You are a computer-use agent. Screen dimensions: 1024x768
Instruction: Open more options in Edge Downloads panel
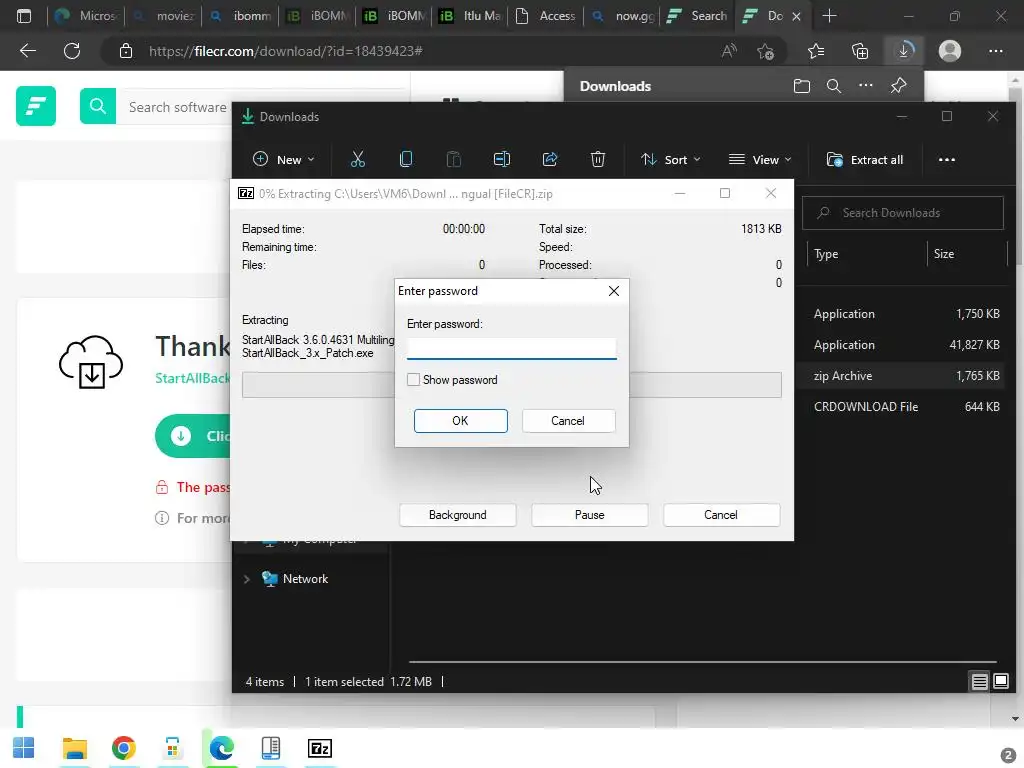(x=865, y=86)
